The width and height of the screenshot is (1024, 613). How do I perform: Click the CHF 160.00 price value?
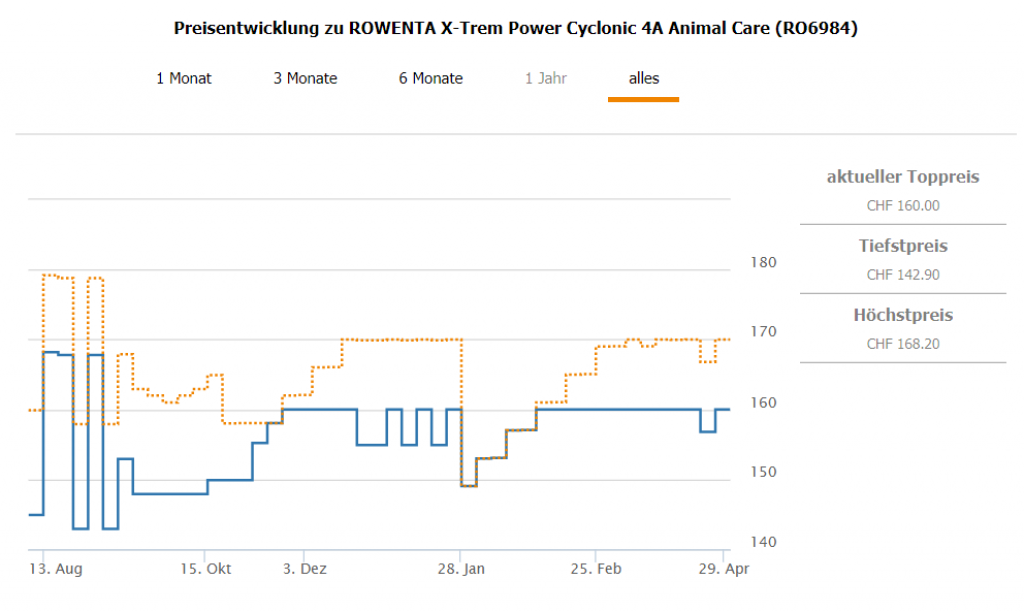tap(902, 206)
